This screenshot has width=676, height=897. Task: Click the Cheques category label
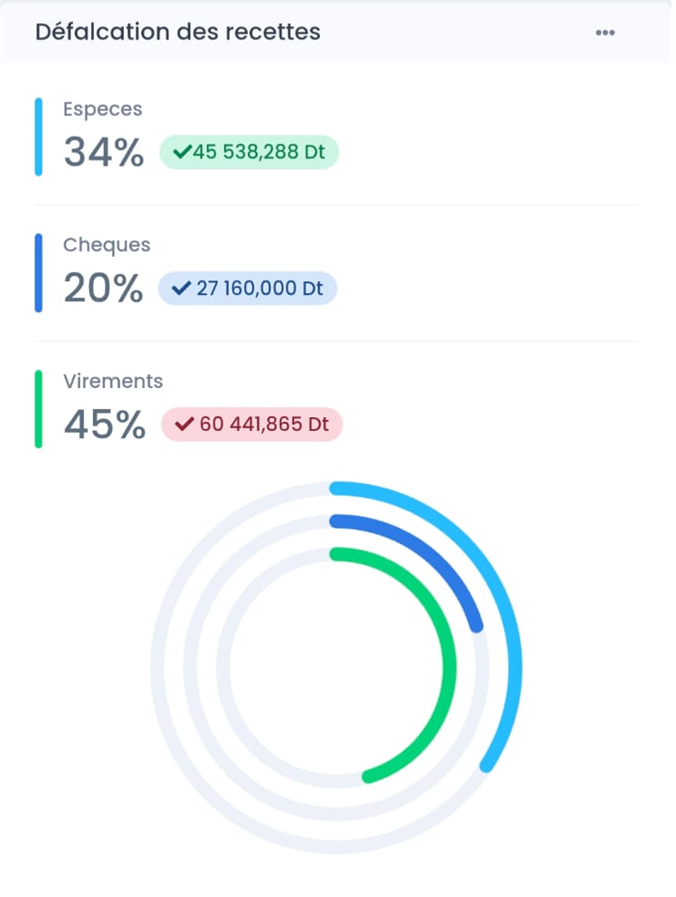pos(106,245)
